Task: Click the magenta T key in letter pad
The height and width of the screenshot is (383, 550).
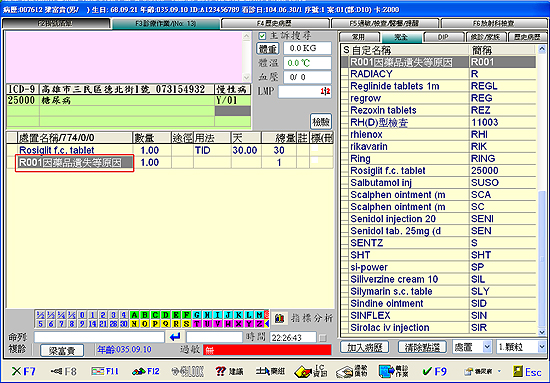Action: 197,323
